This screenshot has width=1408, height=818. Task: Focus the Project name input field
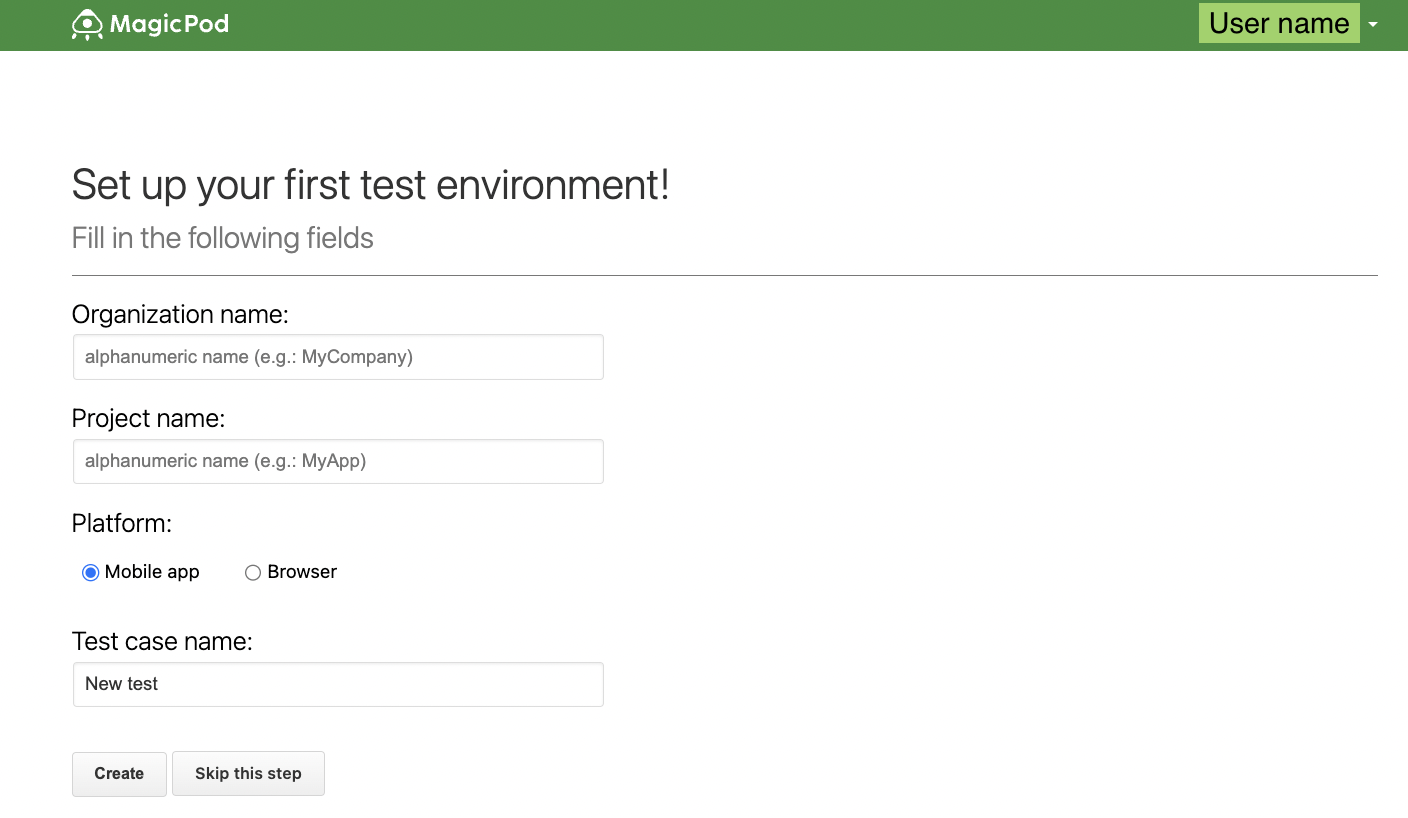click(x=338, y=461)
